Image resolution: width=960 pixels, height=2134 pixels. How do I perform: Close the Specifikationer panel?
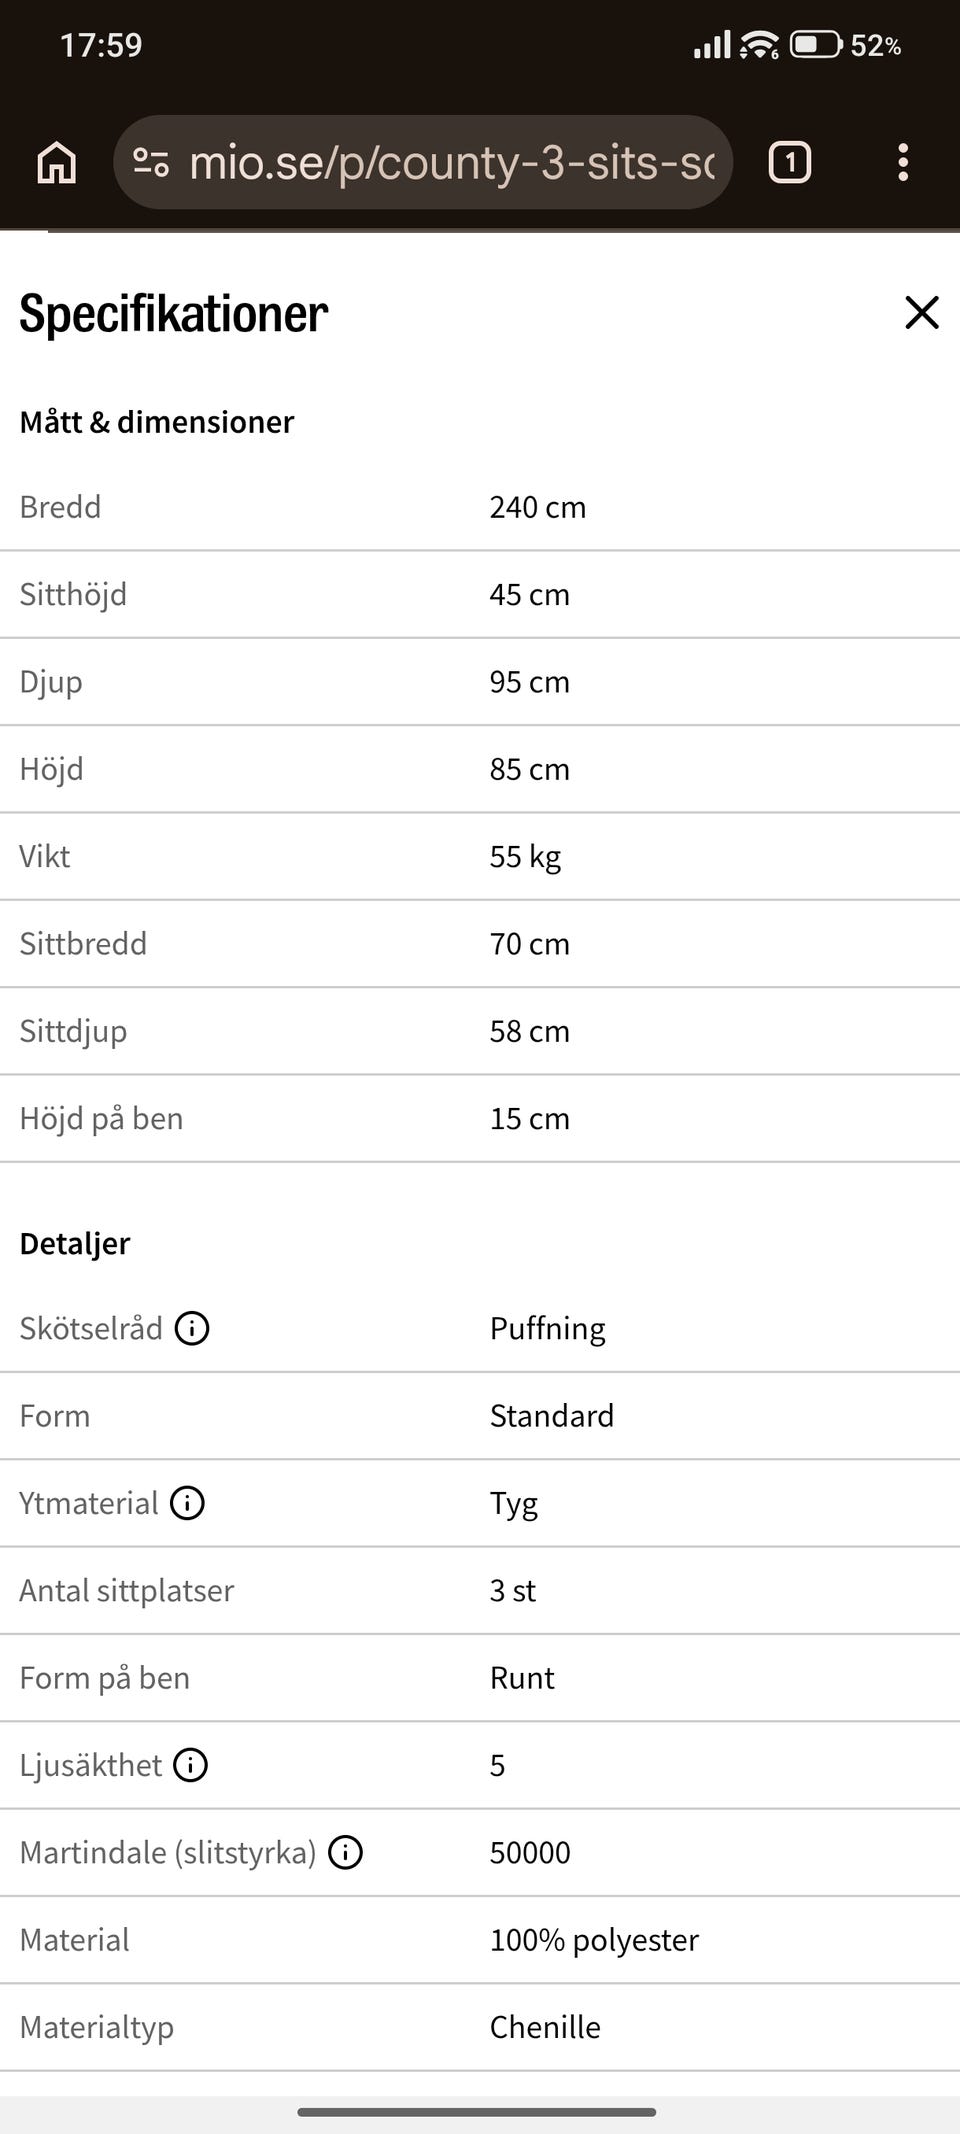(921, 313)
